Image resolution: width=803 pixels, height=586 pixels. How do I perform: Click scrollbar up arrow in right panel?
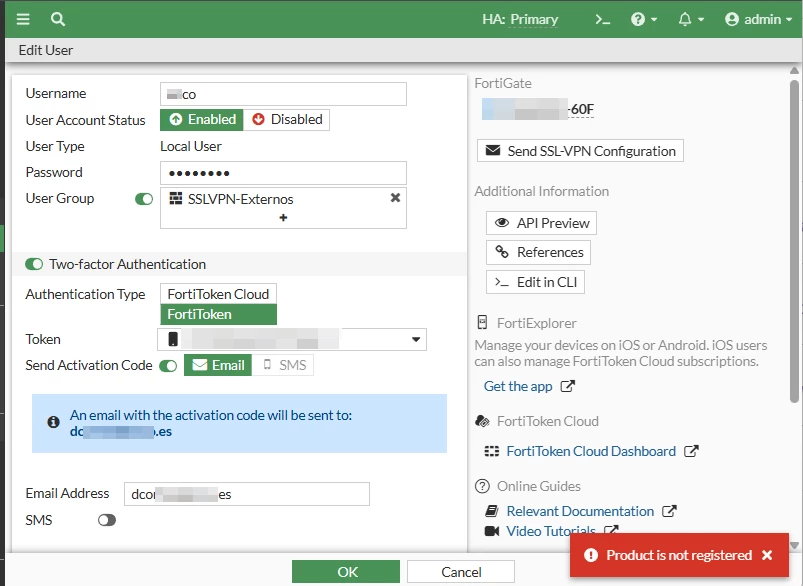pyautogui.click(x=794, y=70)
